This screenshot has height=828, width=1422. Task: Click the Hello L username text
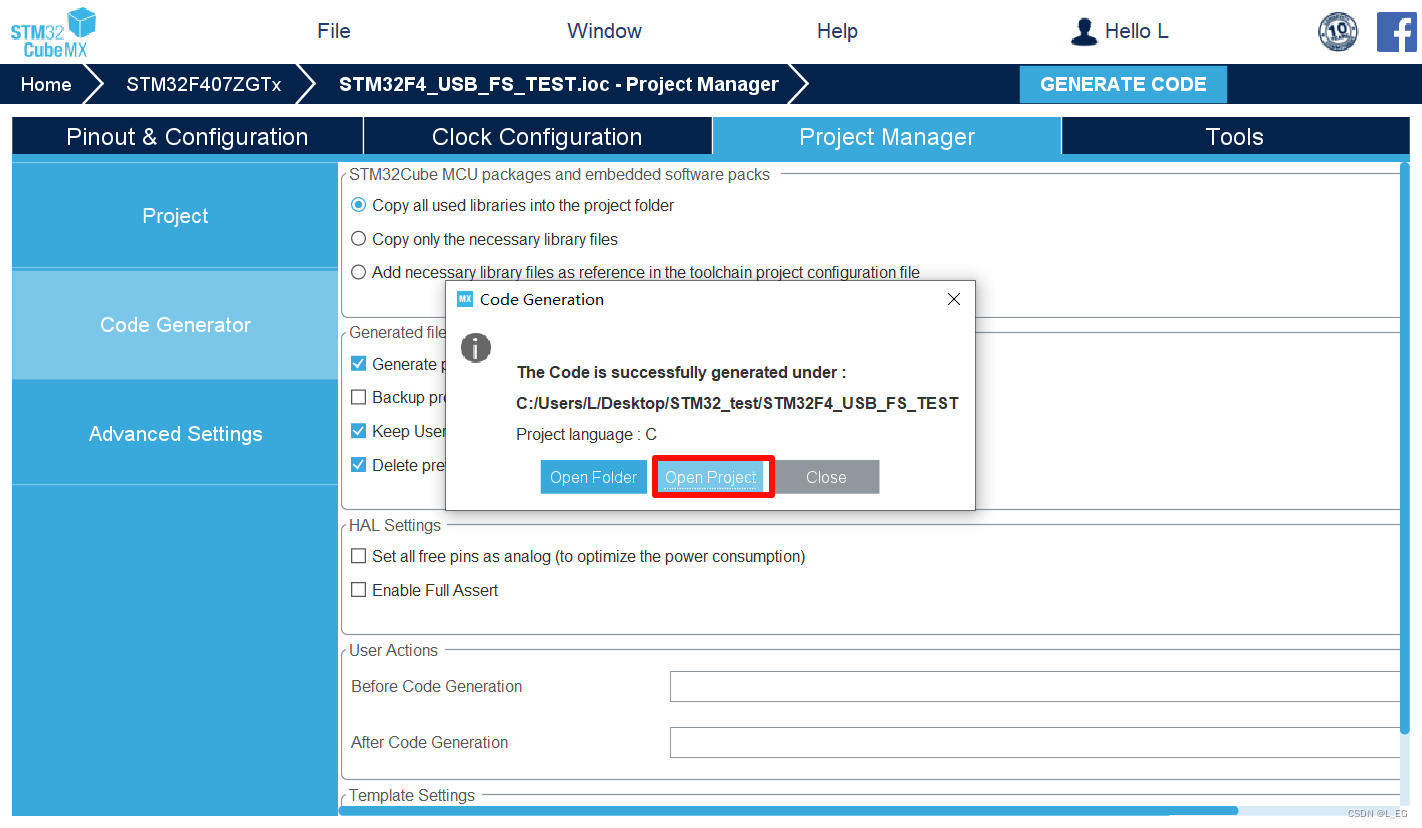click(x=1136, y=31)
